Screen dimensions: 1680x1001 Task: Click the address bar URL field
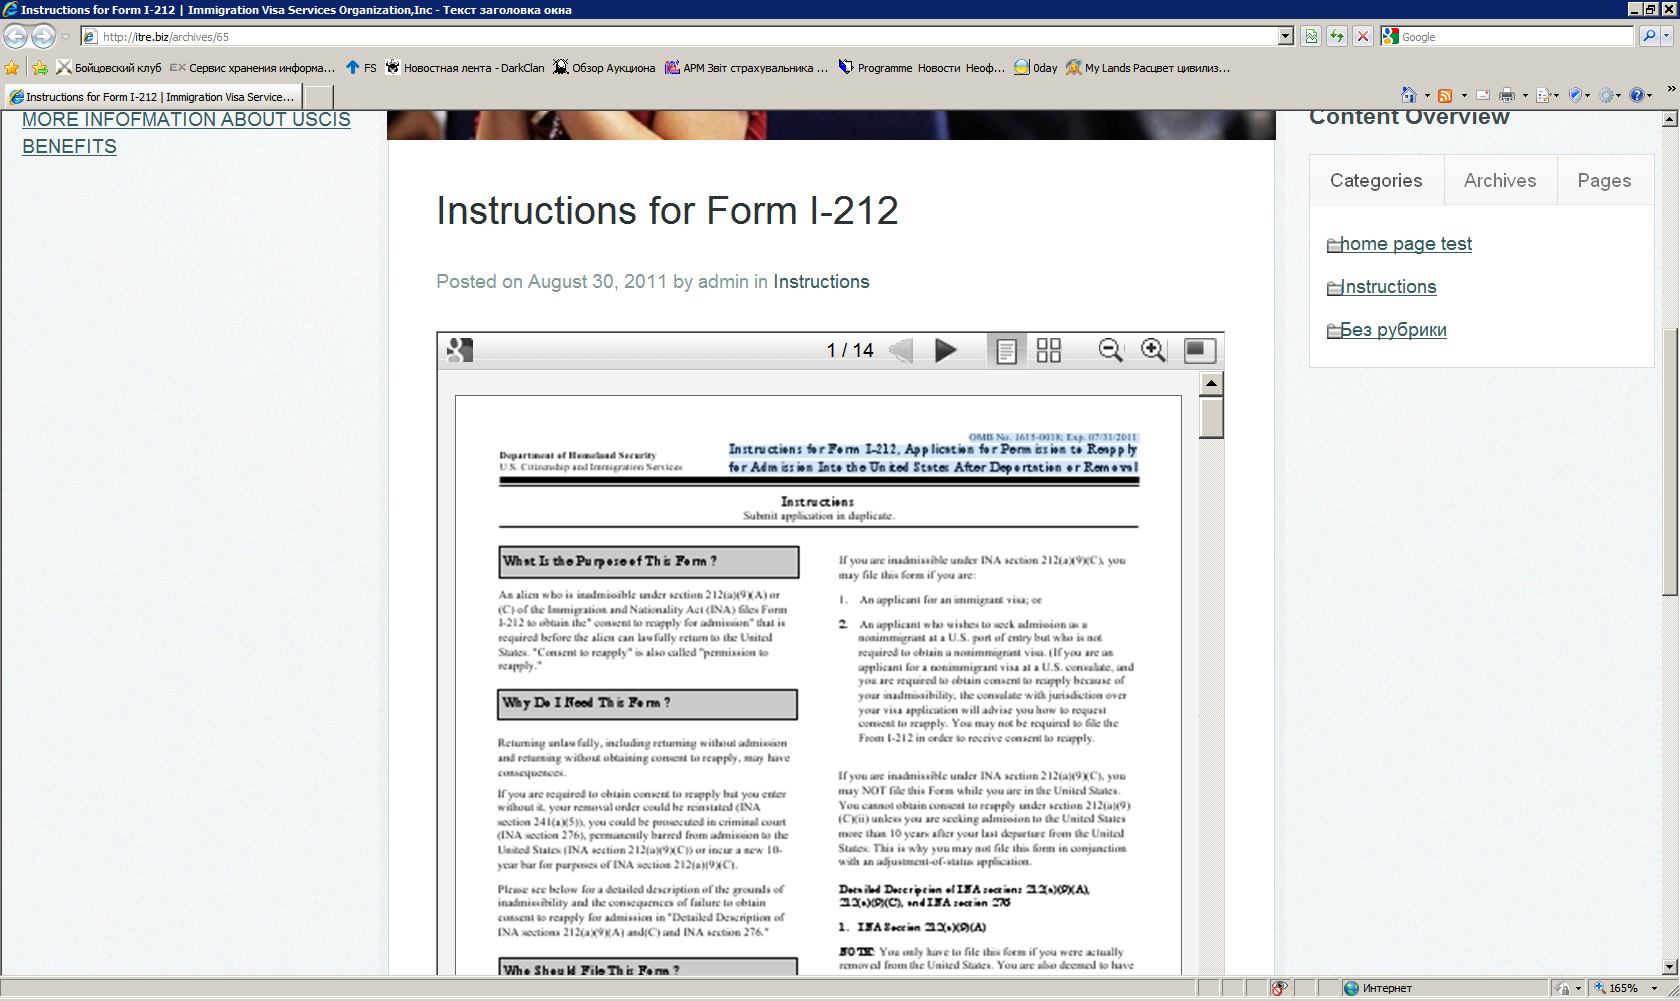[x=680, y=37]
